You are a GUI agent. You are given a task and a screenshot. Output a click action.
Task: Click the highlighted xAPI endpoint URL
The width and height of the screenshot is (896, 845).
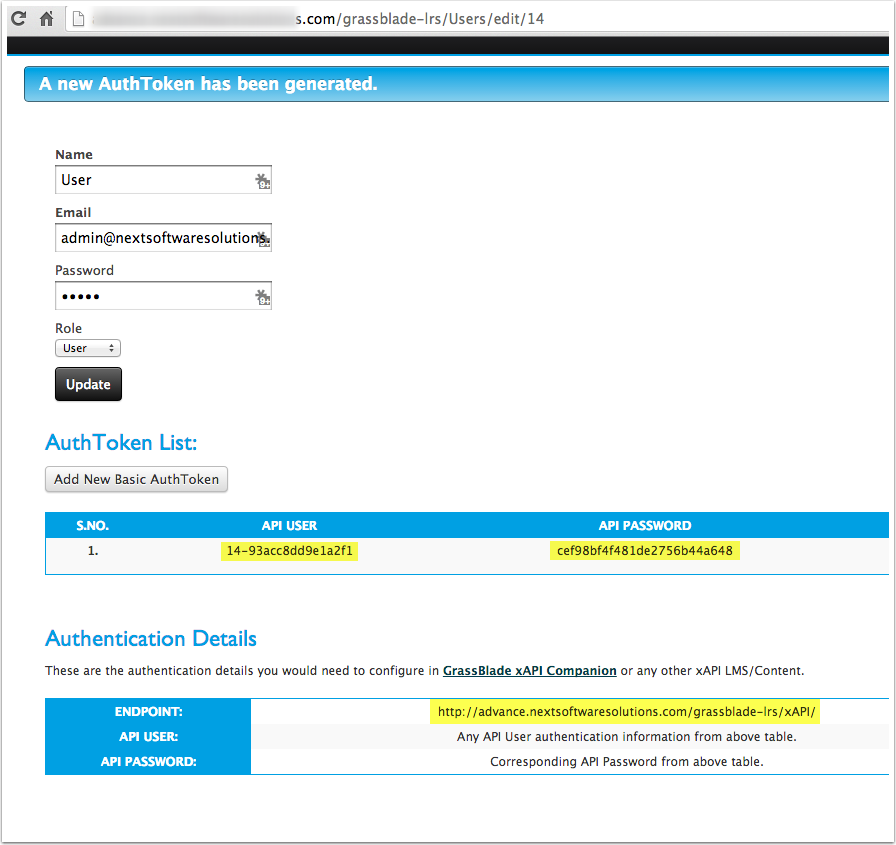coord(627,712)
